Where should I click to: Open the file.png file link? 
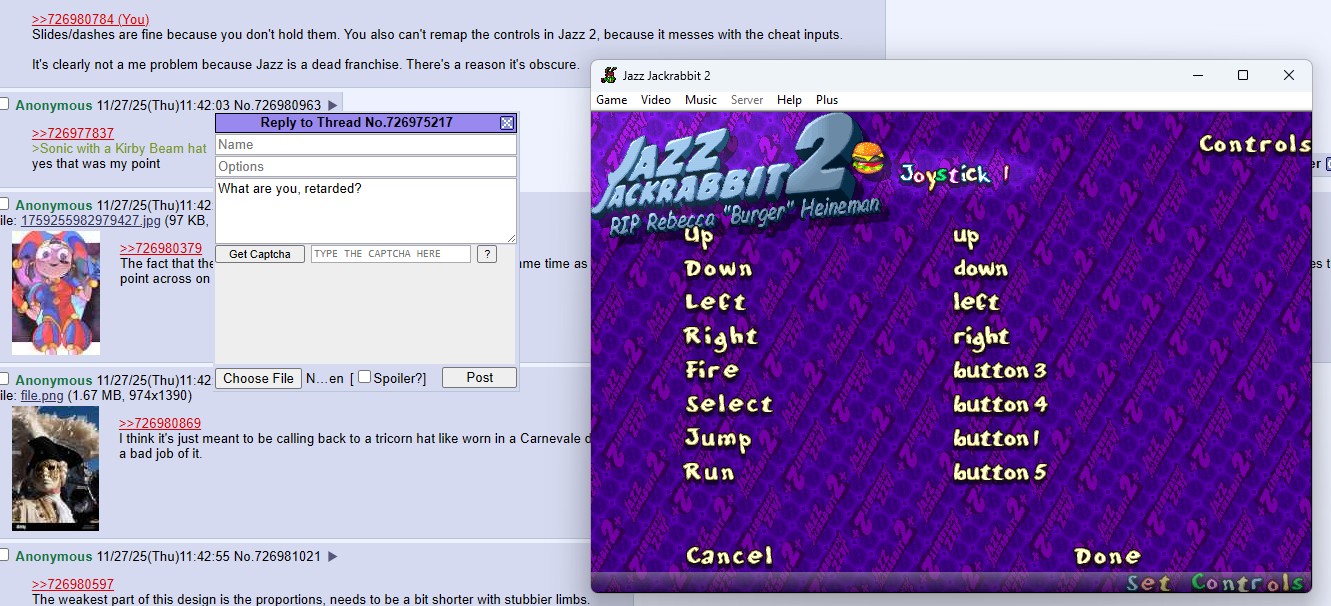pyautogui.click(x=42, y=395)
